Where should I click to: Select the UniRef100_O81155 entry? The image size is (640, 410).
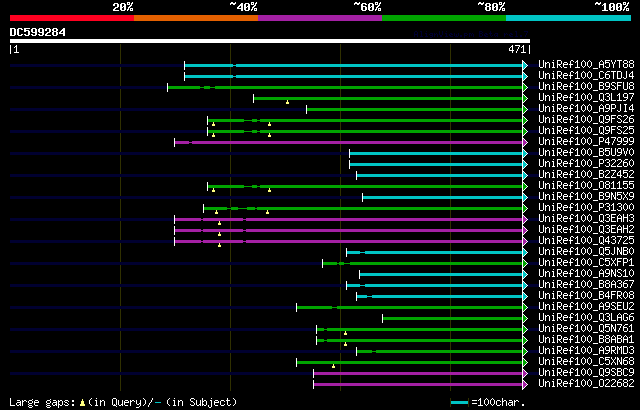(x=586, y=186)
